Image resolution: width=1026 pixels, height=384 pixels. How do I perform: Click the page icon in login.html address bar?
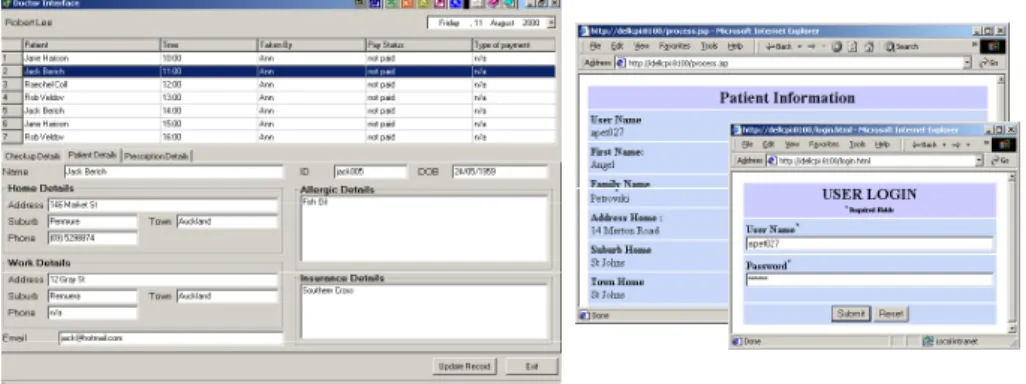772,160
